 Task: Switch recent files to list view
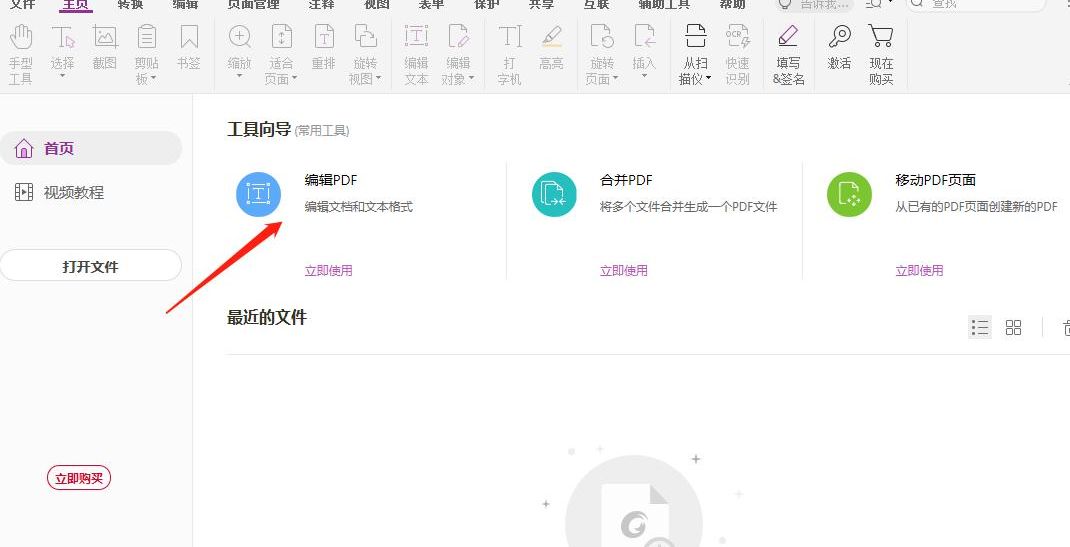(x=980, y=328)
